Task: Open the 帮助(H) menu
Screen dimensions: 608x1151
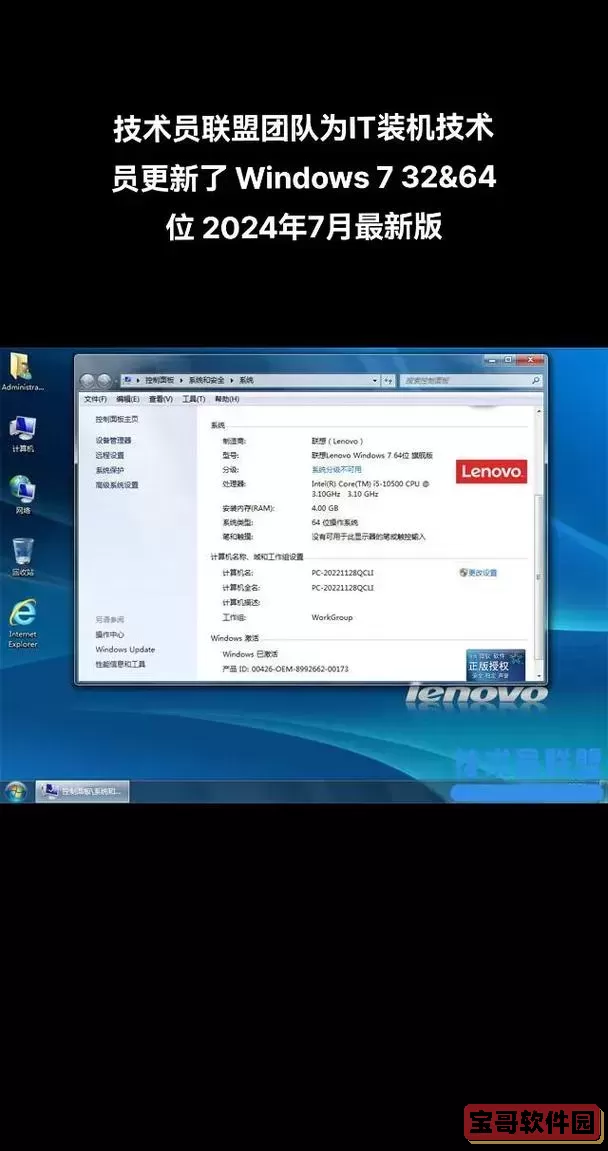Action: point(226,399)
